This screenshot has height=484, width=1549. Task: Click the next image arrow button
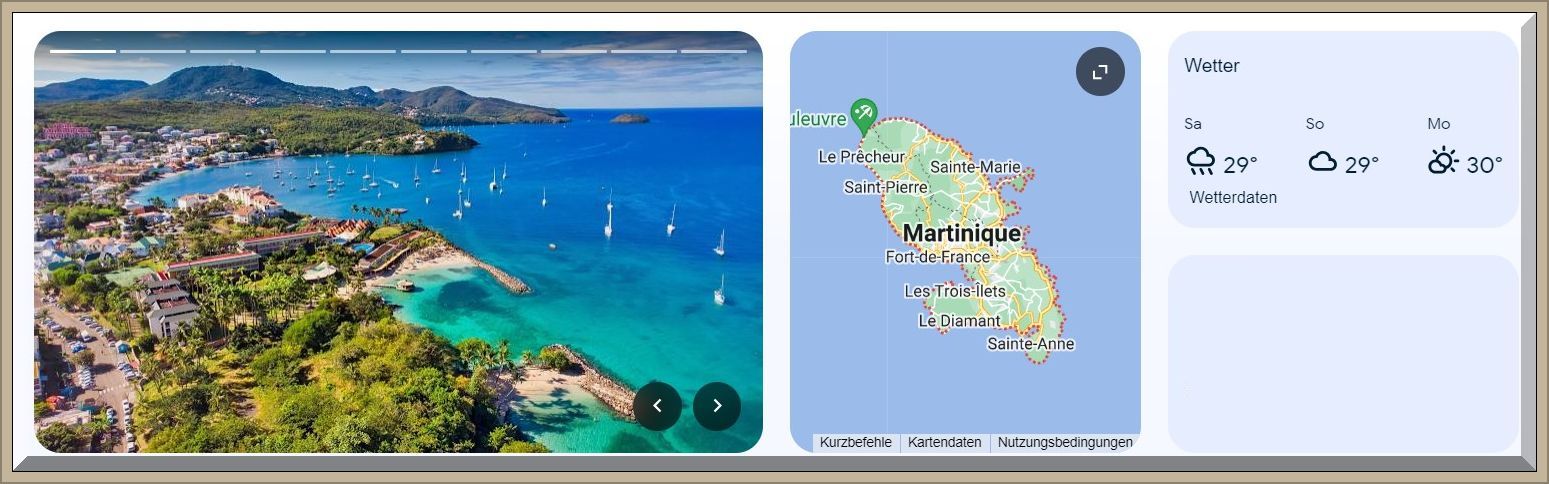(x=716, y=406)
